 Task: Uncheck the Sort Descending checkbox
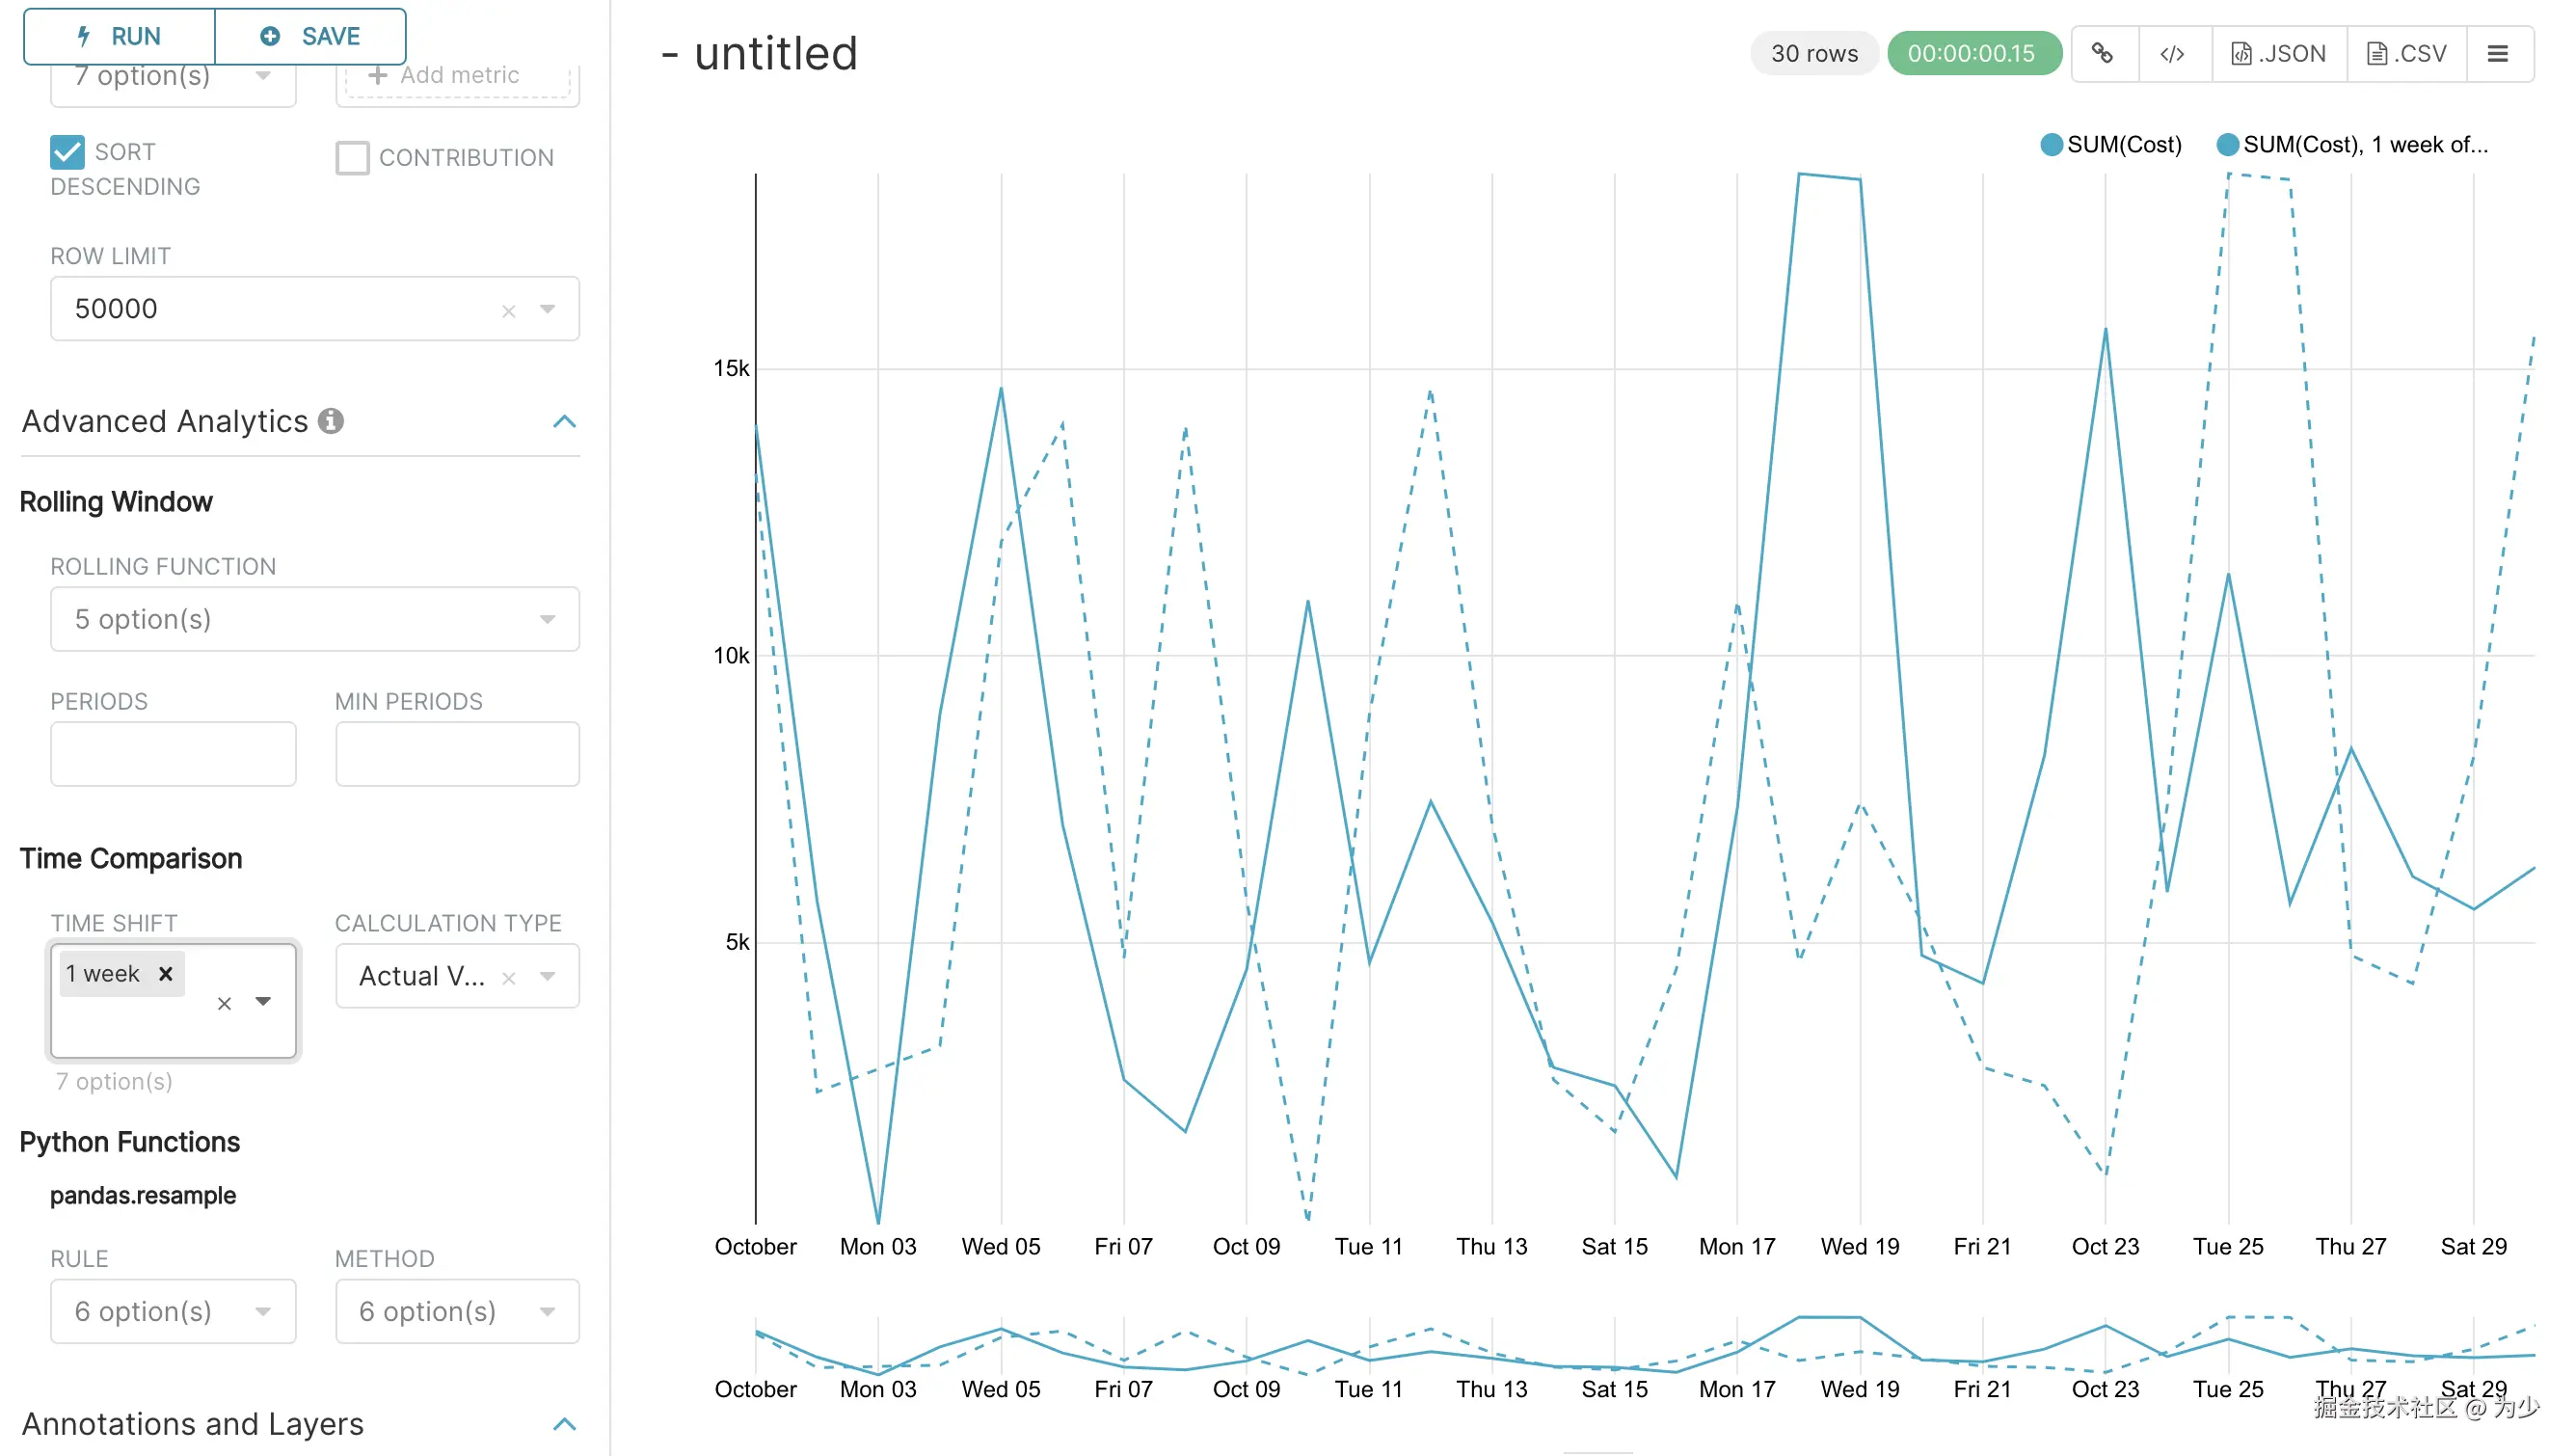click(x=67, y=152)
